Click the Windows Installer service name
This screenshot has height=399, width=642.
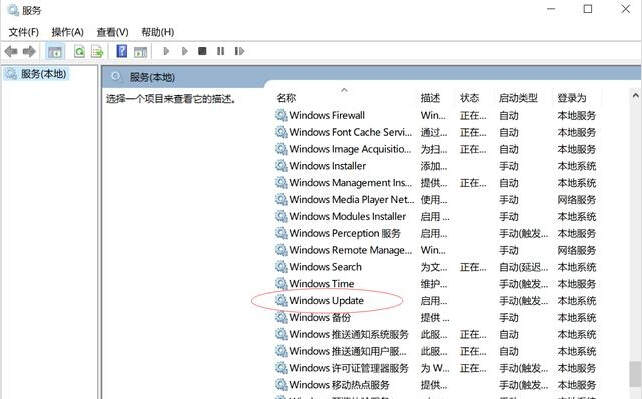point(328,166)
